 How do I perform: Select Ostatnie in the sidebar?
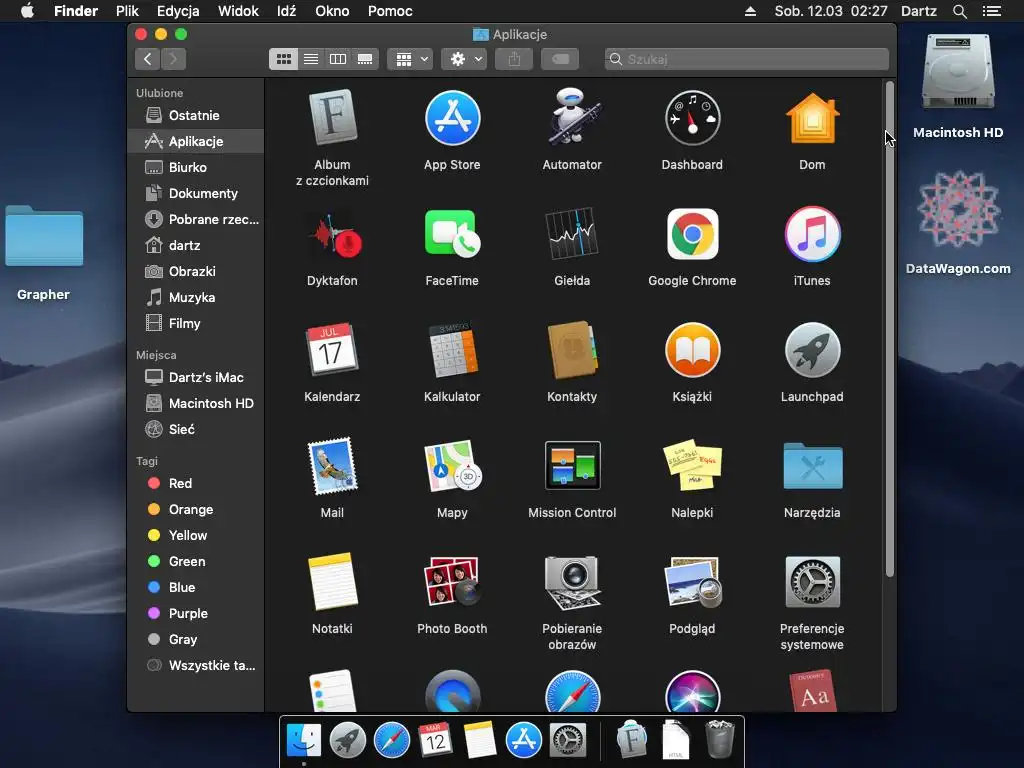196,116
